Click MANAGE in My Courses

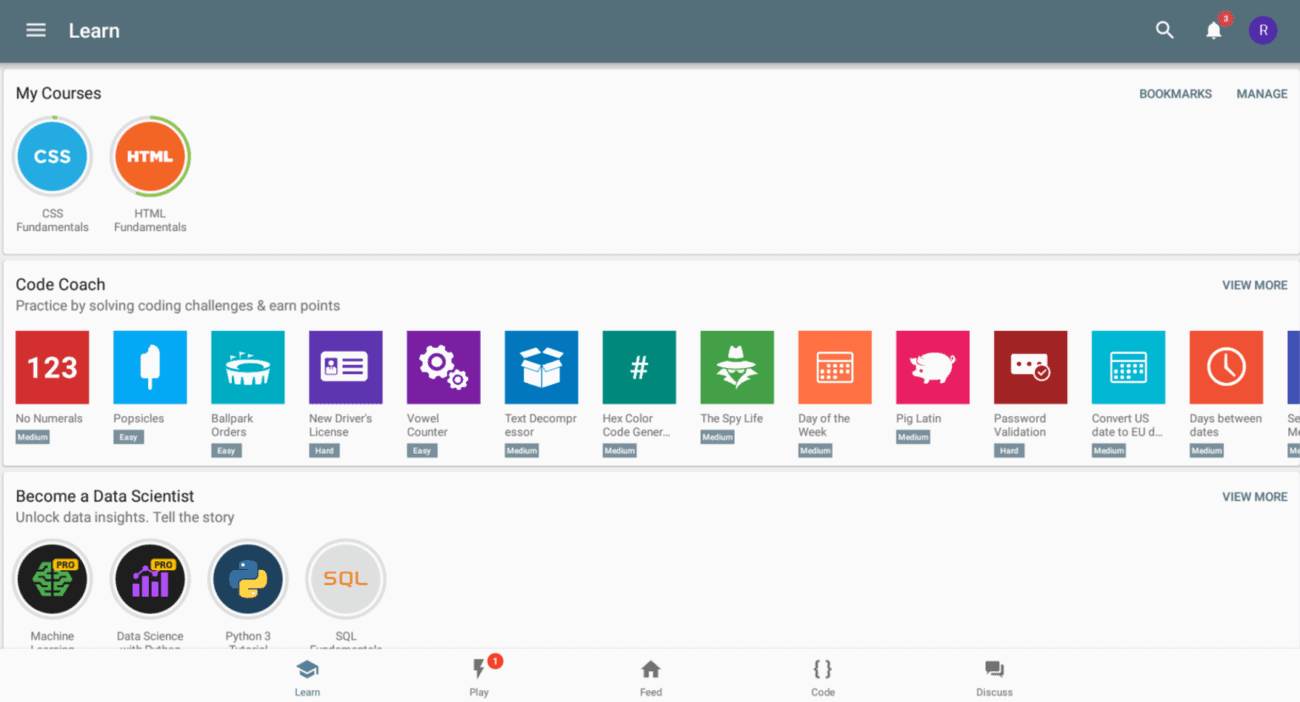[1261, 94]
